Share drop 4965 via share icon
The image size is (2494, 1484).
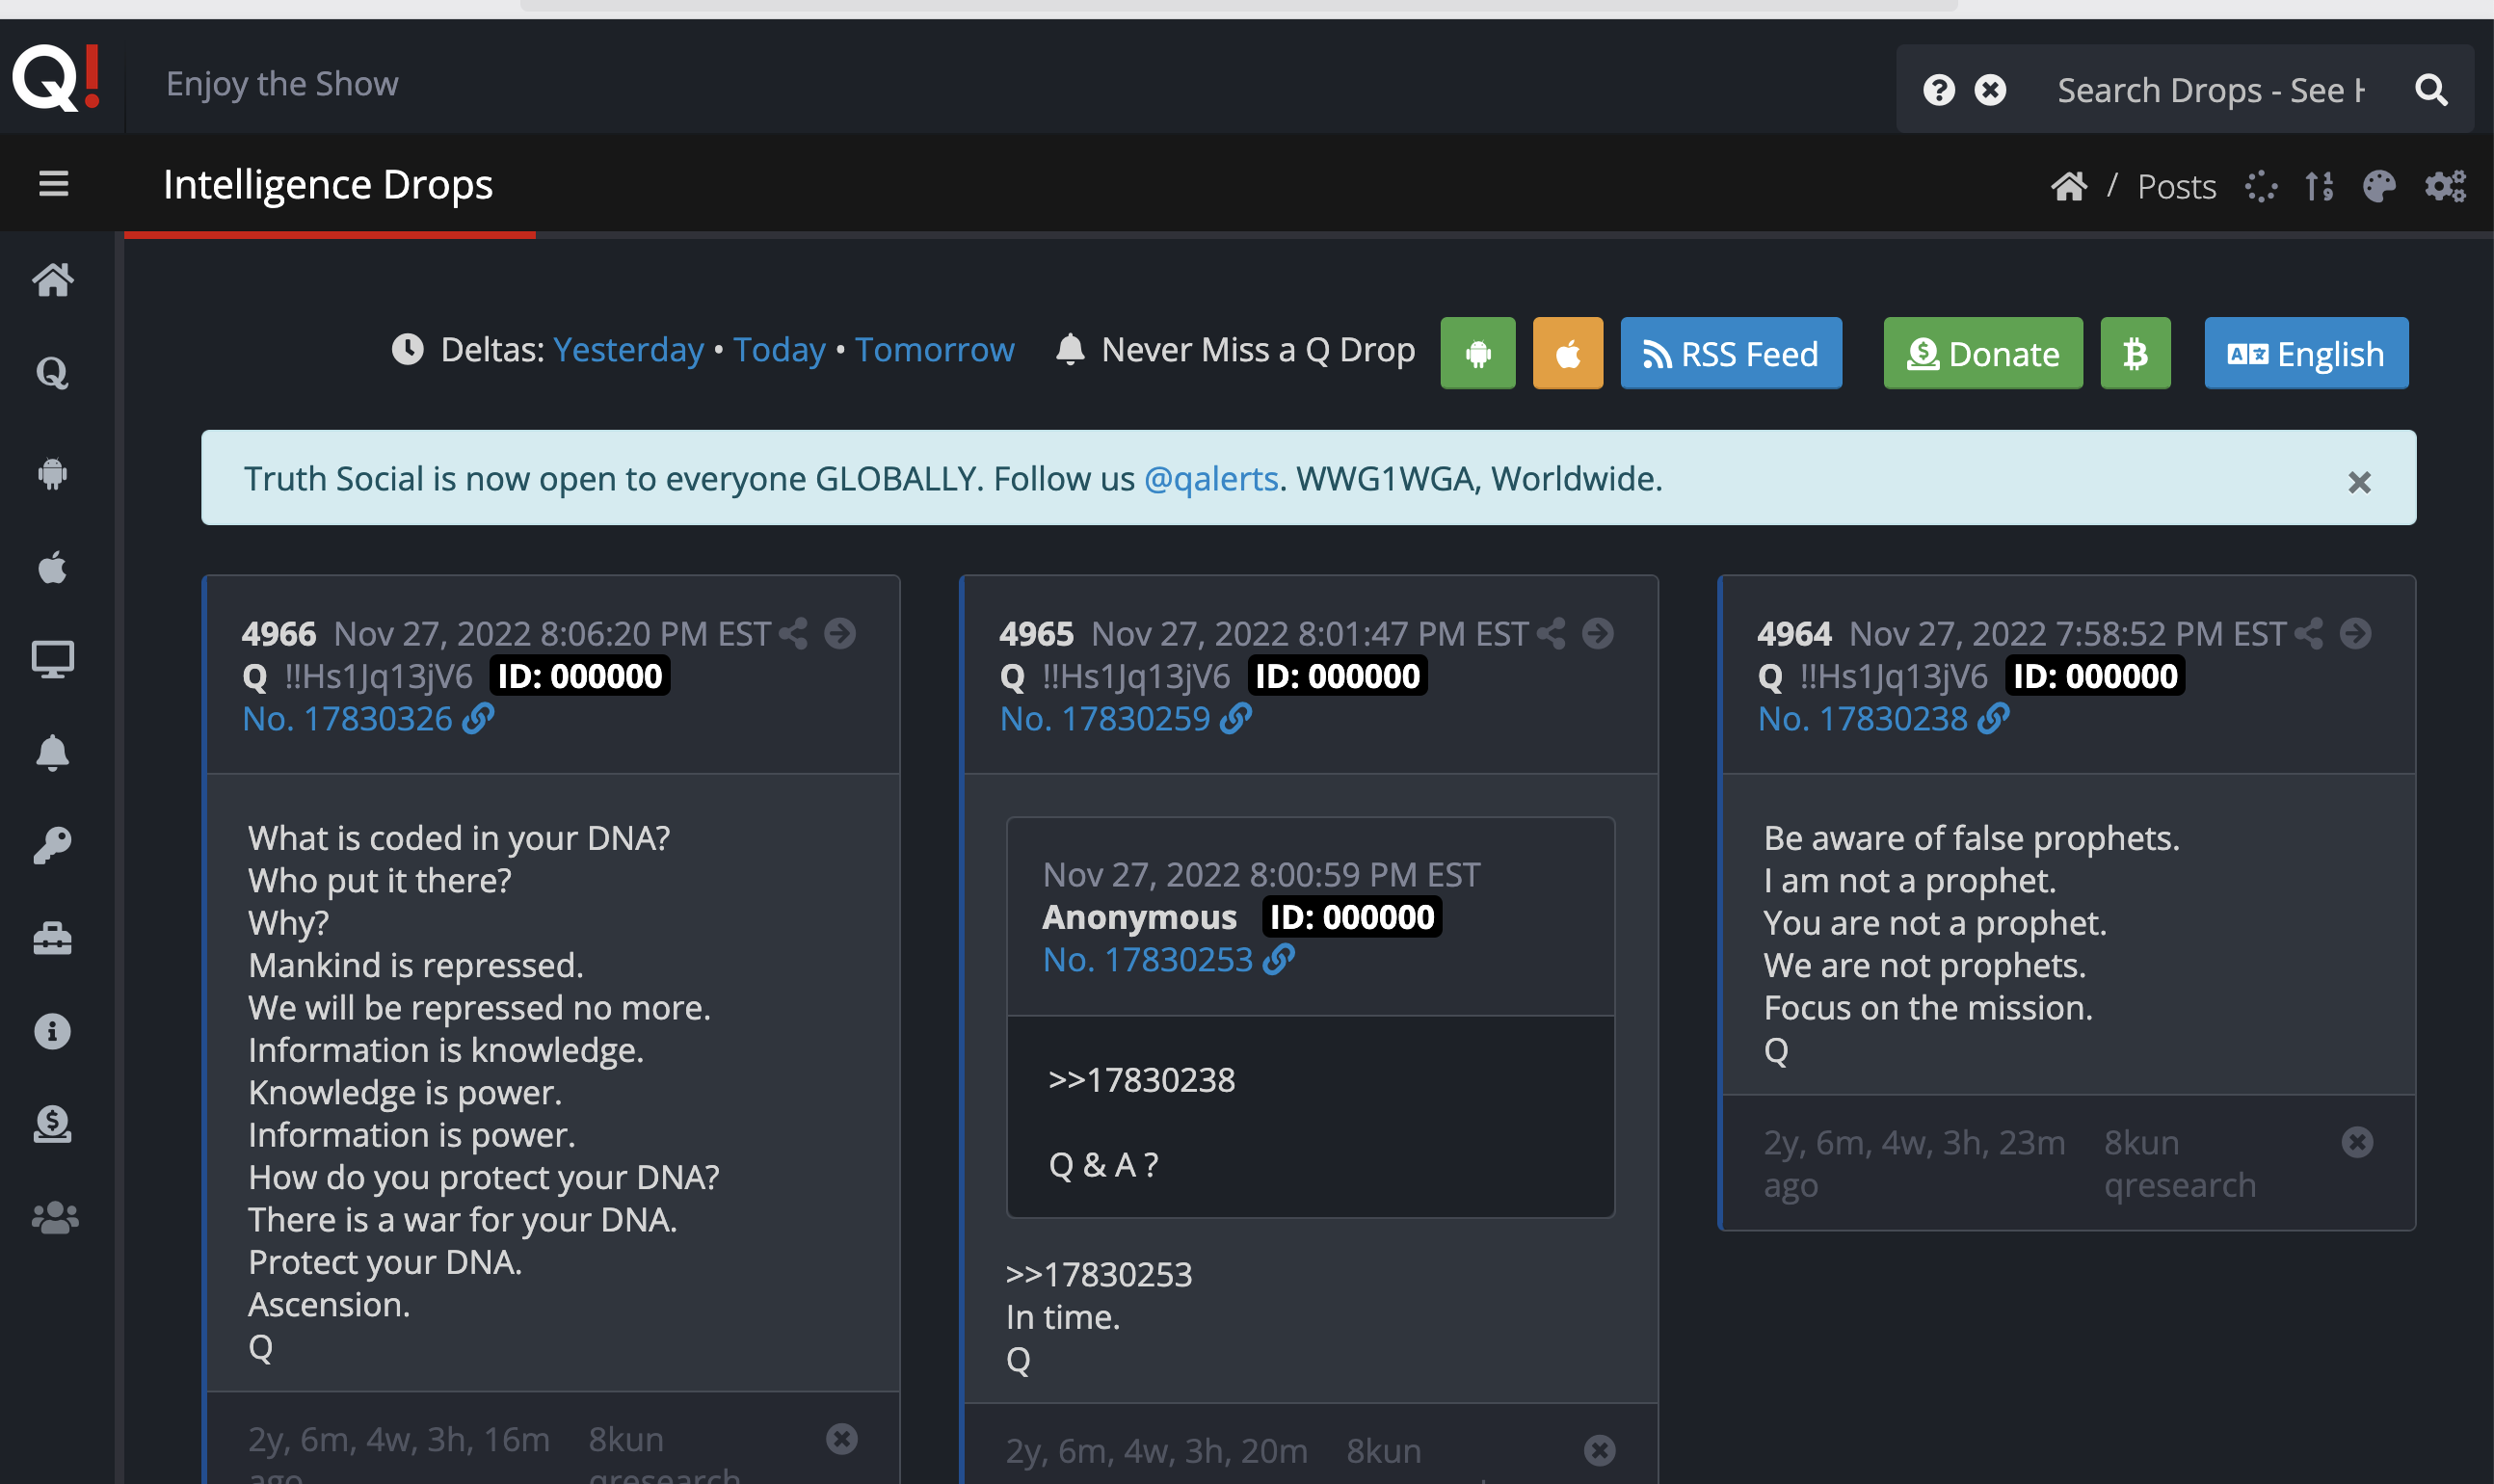(1551, 633)
